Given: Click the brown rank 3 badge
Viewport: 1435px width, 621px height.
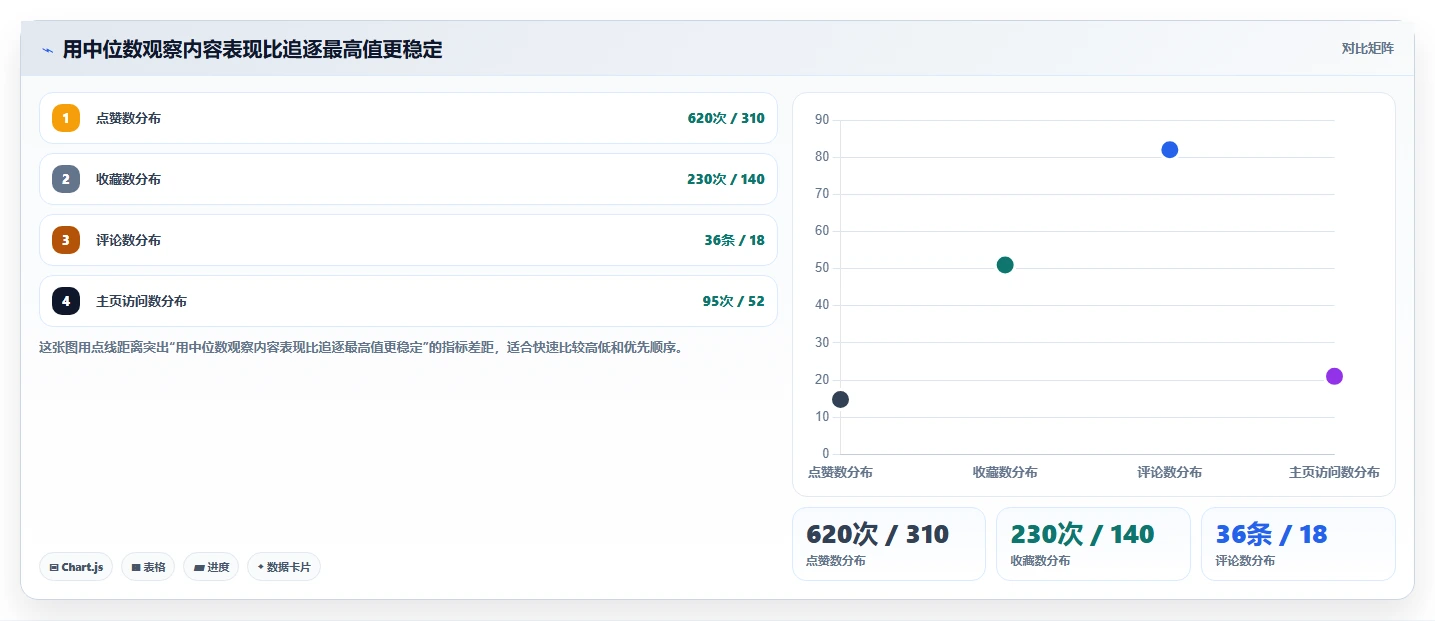Looking at the screenshot, I should 66,240.
